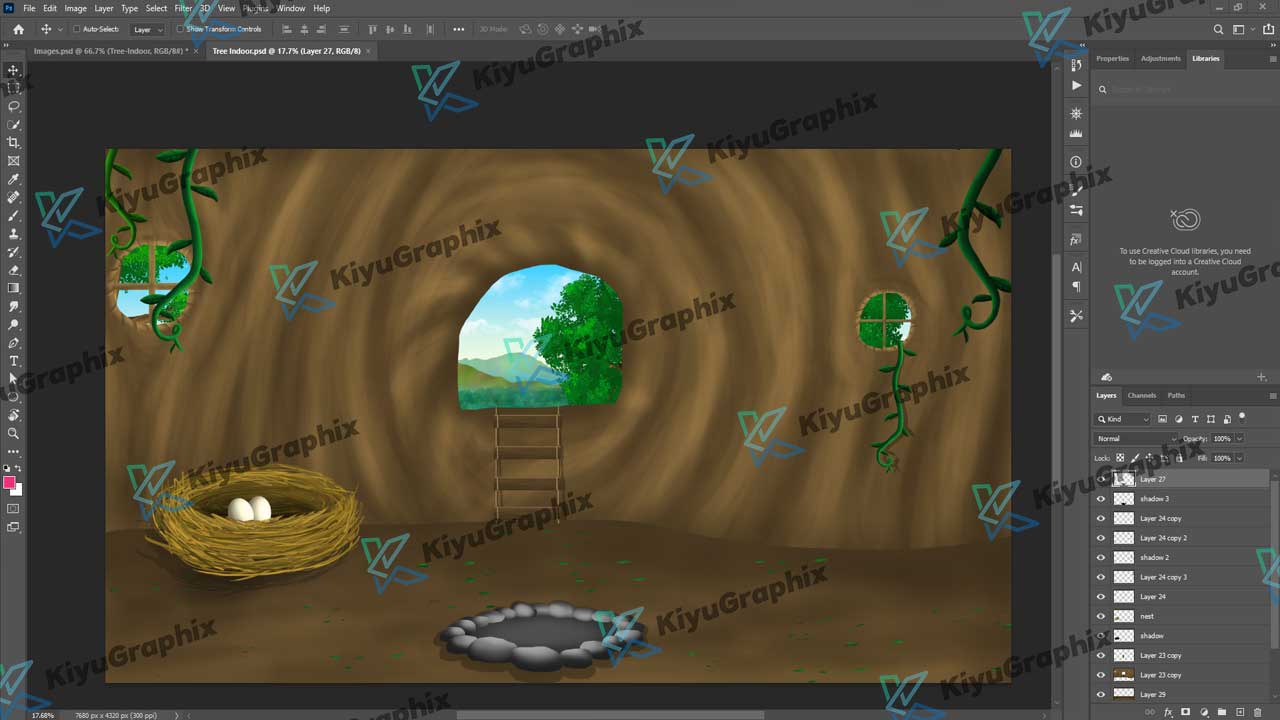This screenshot has width=1280, height=720.
Task: Click the pink foreground color swatch
Action: 10,483
